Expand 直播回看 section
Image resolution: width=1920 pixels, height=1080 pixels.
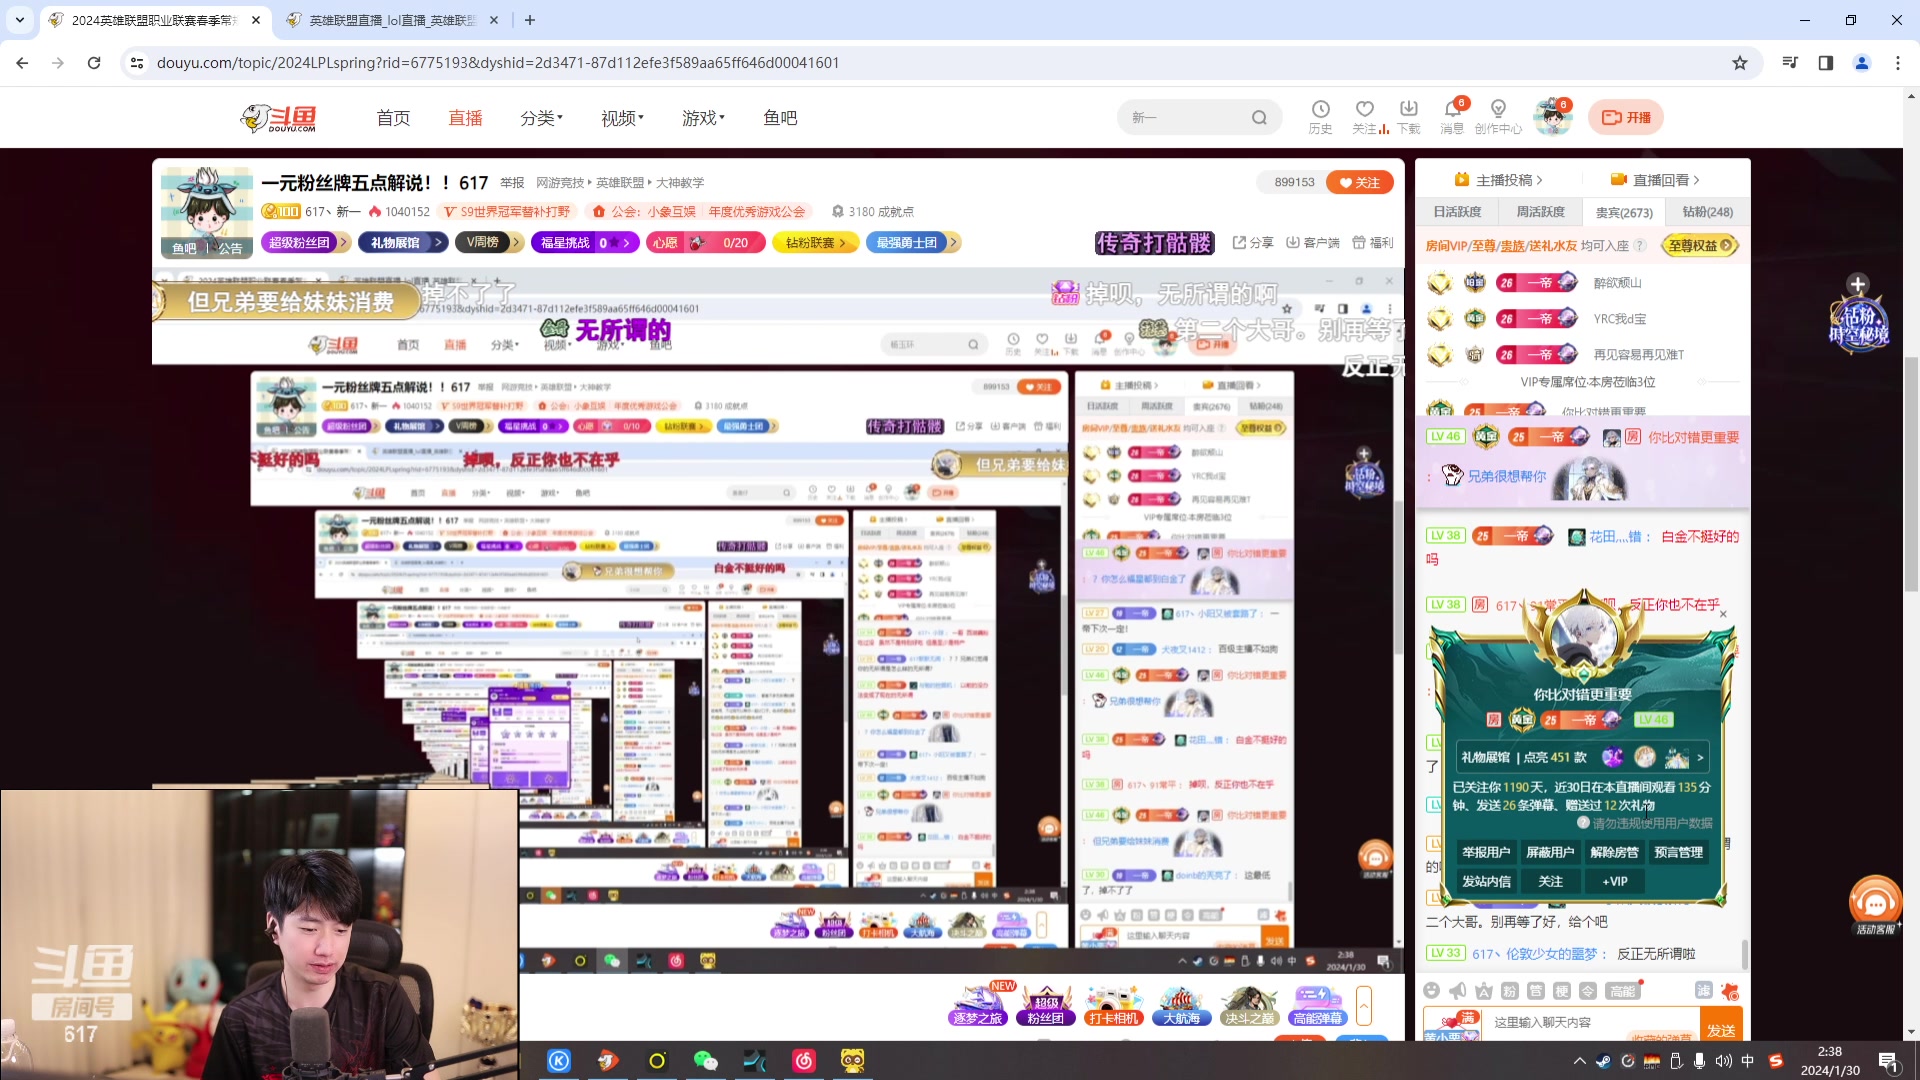pyautogui.click(x=1655, y=180)
